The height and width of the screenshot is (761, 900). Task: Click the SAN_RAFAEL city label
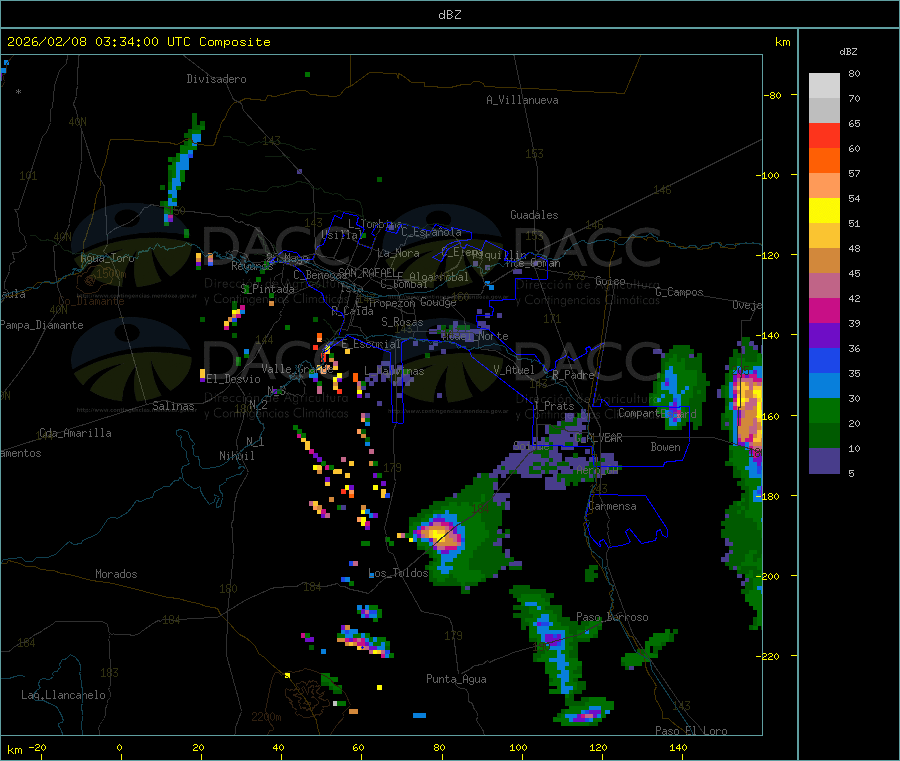click(x=367, y=272)
